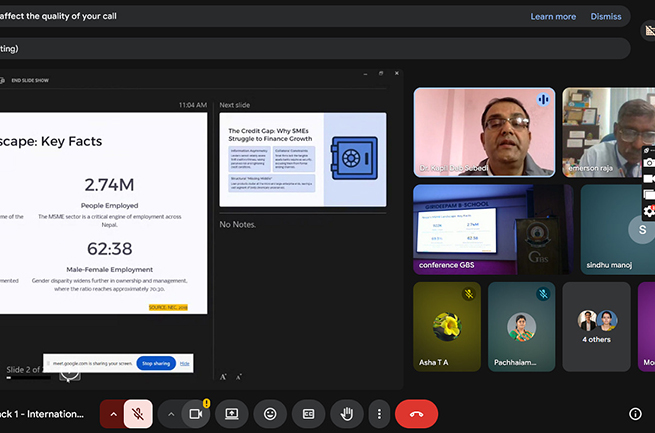Viewport: 655px width, 433px height.
Task: Raise your hand in the meeting
Action: click(347, 413)
